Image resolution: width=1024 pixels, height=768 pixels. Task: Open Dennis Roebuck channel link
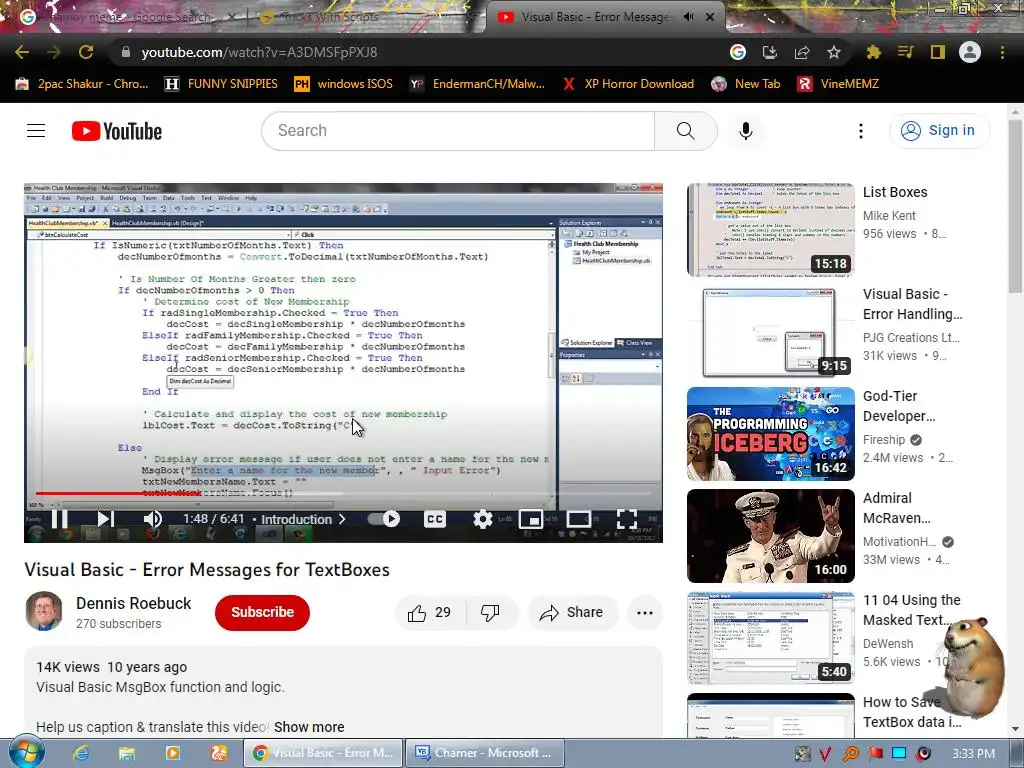point(133,603)
